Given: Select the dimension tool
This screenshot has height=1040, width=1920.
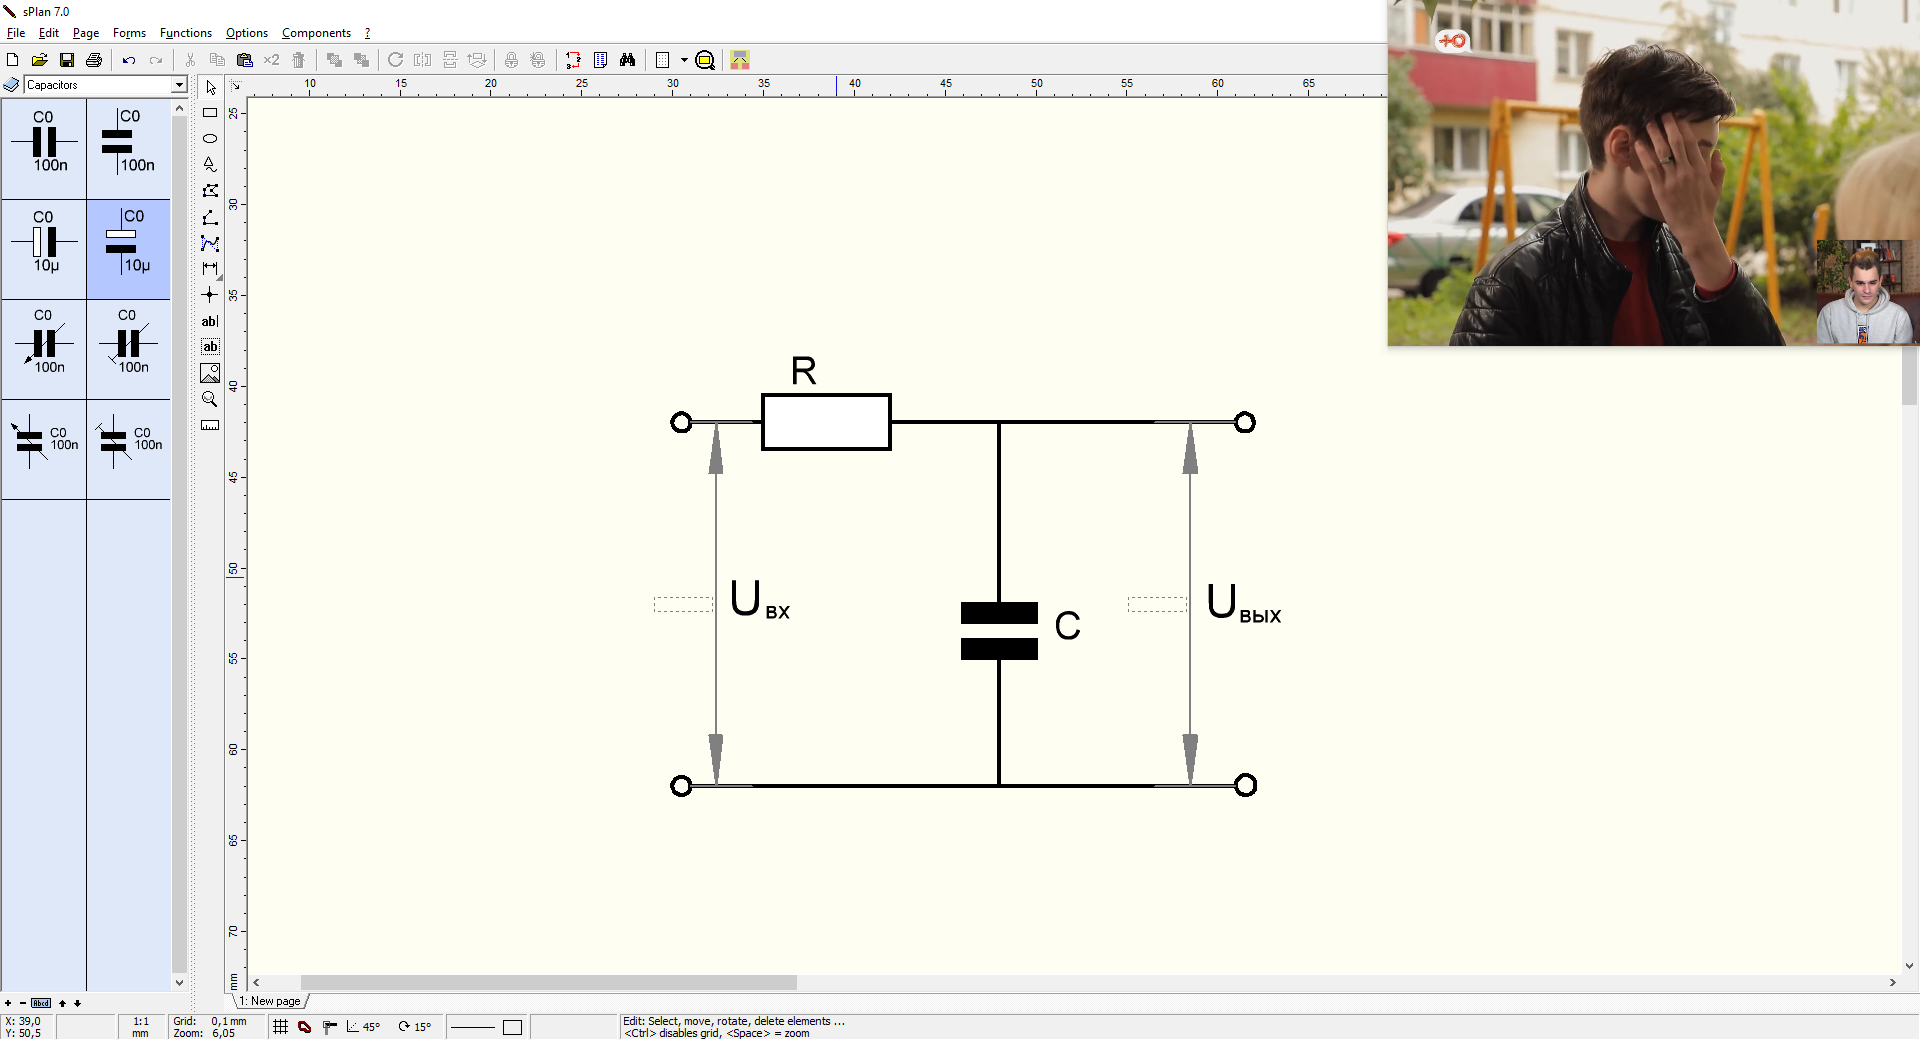Looking at the screenshot, I should point(210,269).
